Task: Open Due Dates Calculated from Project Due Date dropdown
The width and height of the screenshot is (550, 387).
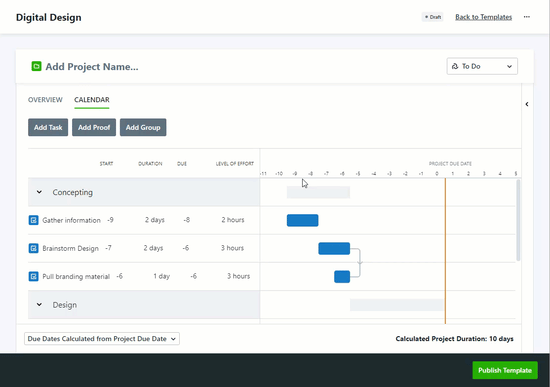Action: (x=102, y=339)
